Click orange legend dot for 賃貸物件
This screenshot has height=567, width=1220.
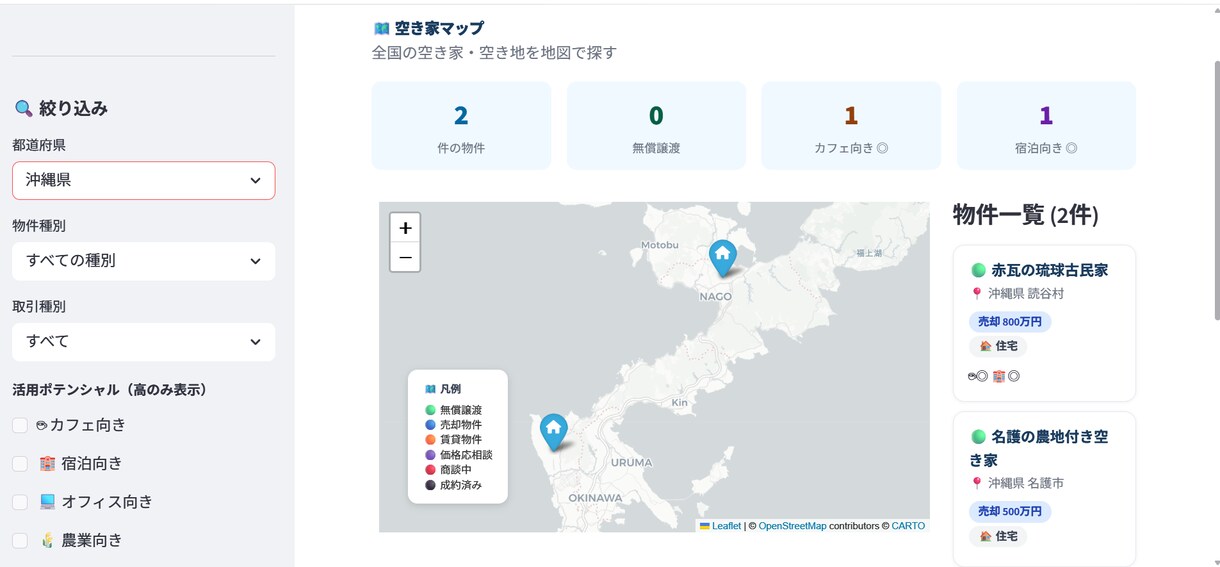(x=430, y=440)
